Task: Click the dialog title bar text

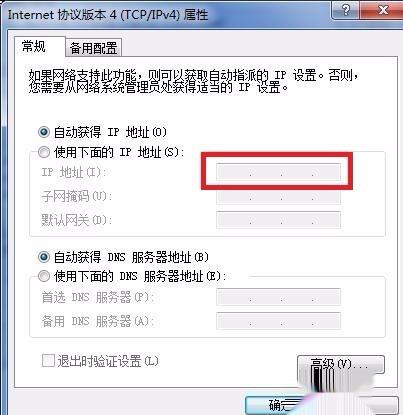Action: click(108, 15)
